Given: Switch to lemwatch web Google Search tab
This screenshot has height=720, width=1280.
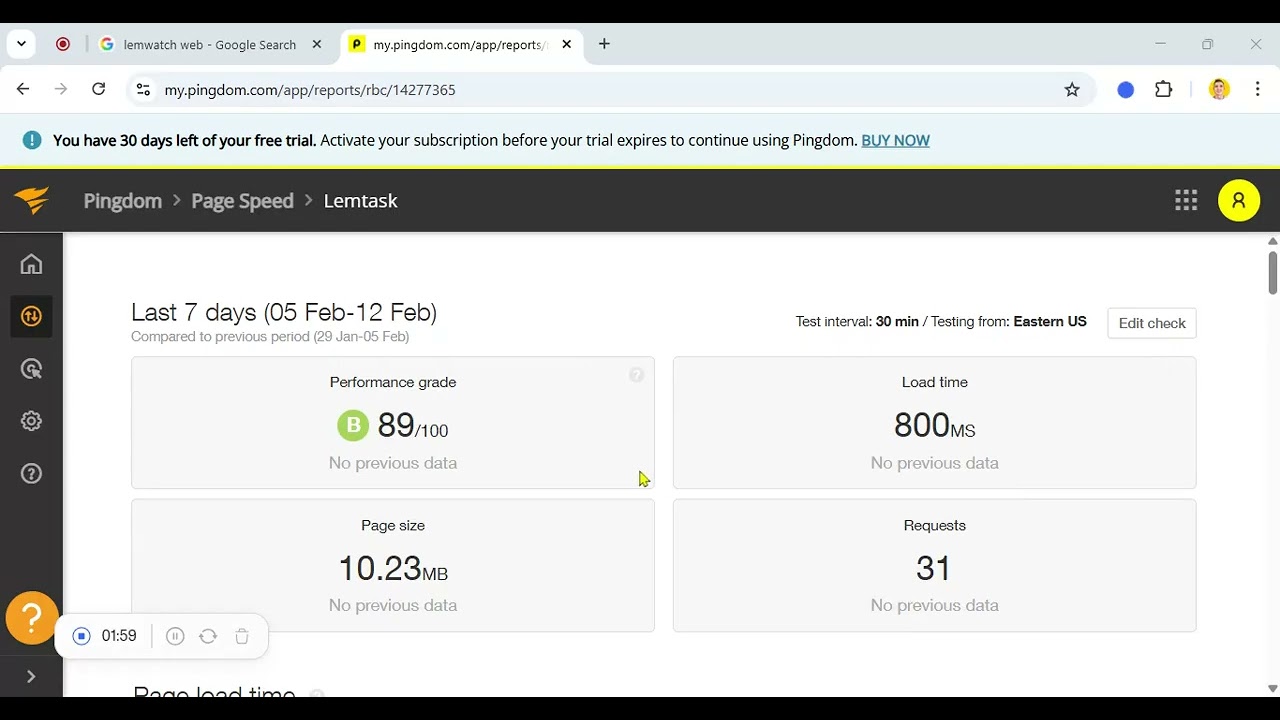Looking at the screenshot, I should click(x=210, y=45).
